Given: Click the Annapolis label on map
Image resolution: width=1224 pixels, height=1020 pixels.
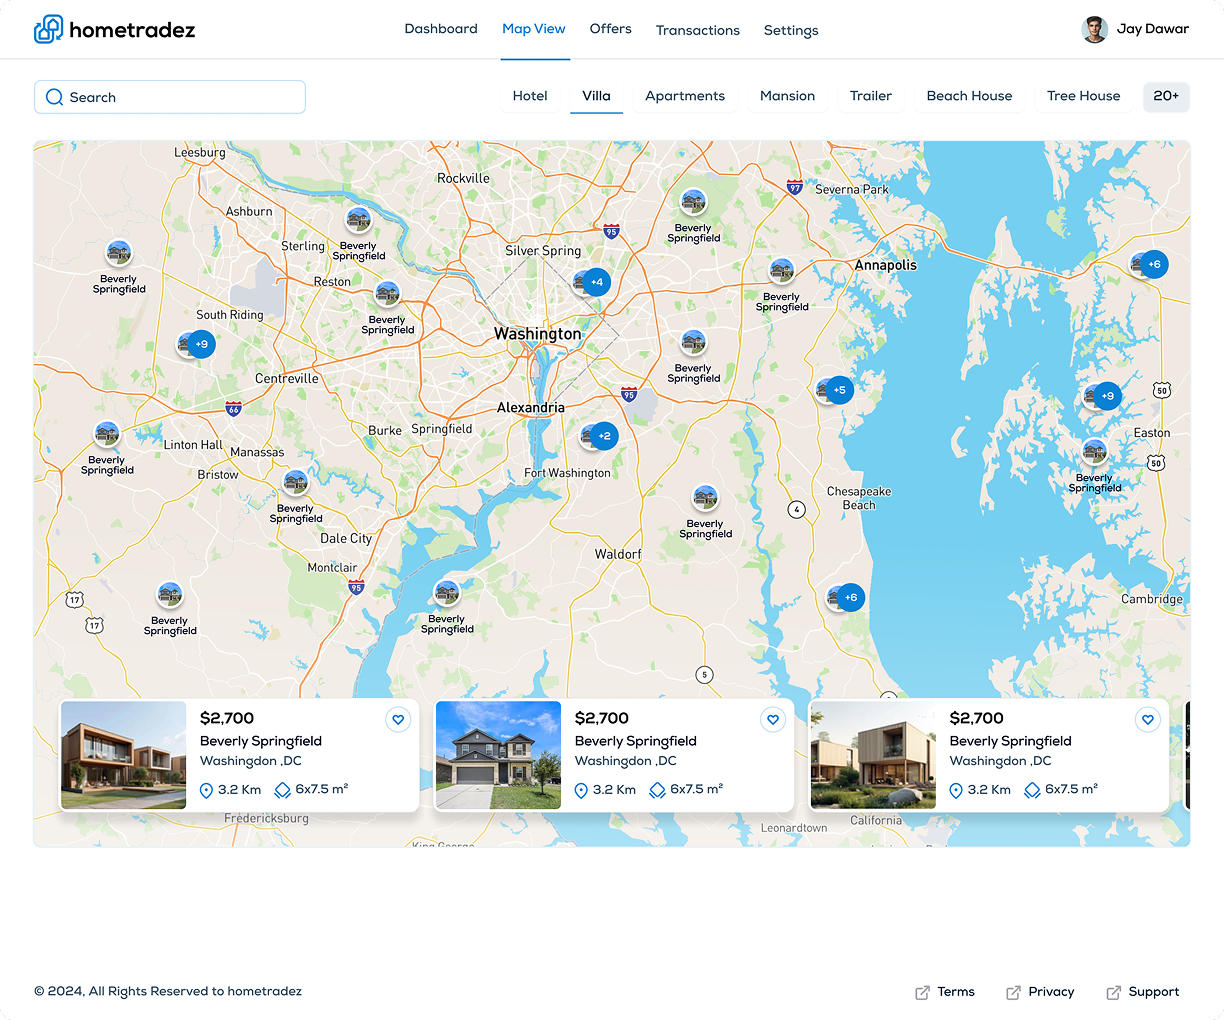Looking at the screenshot, I should tap(886, 265).
